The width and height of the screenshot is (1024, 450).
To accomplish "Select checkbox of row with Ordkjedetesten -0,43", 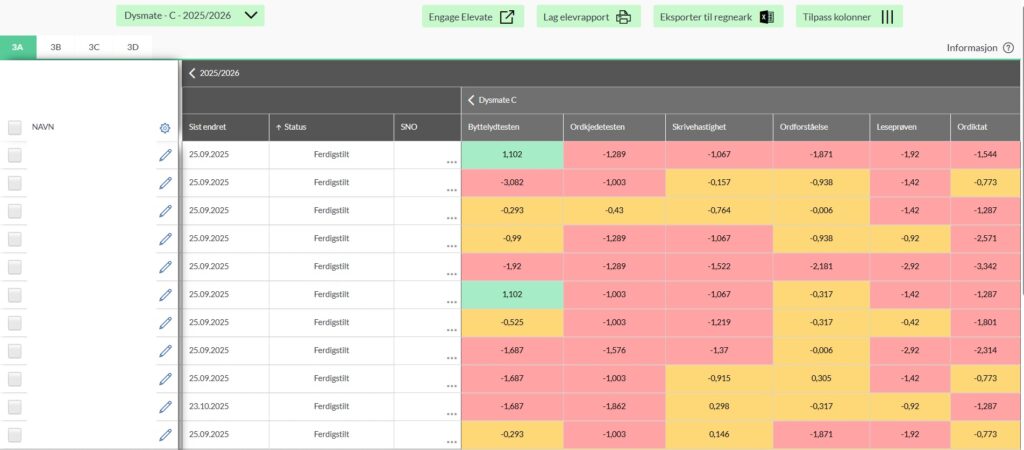I will coord(15,212).
